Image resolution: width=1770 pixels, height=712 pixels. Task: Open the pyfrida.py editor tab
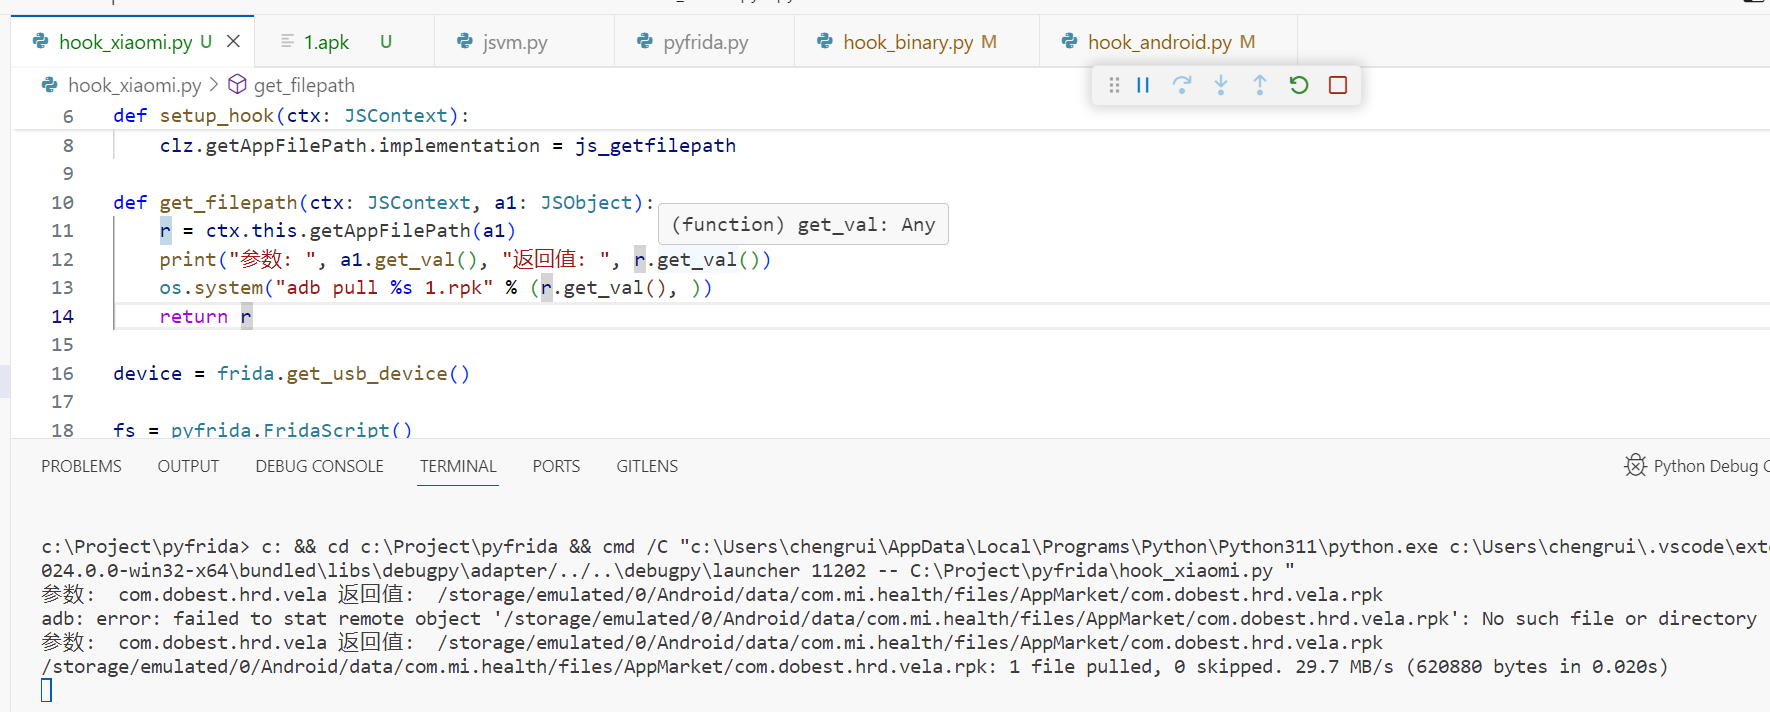705,42
